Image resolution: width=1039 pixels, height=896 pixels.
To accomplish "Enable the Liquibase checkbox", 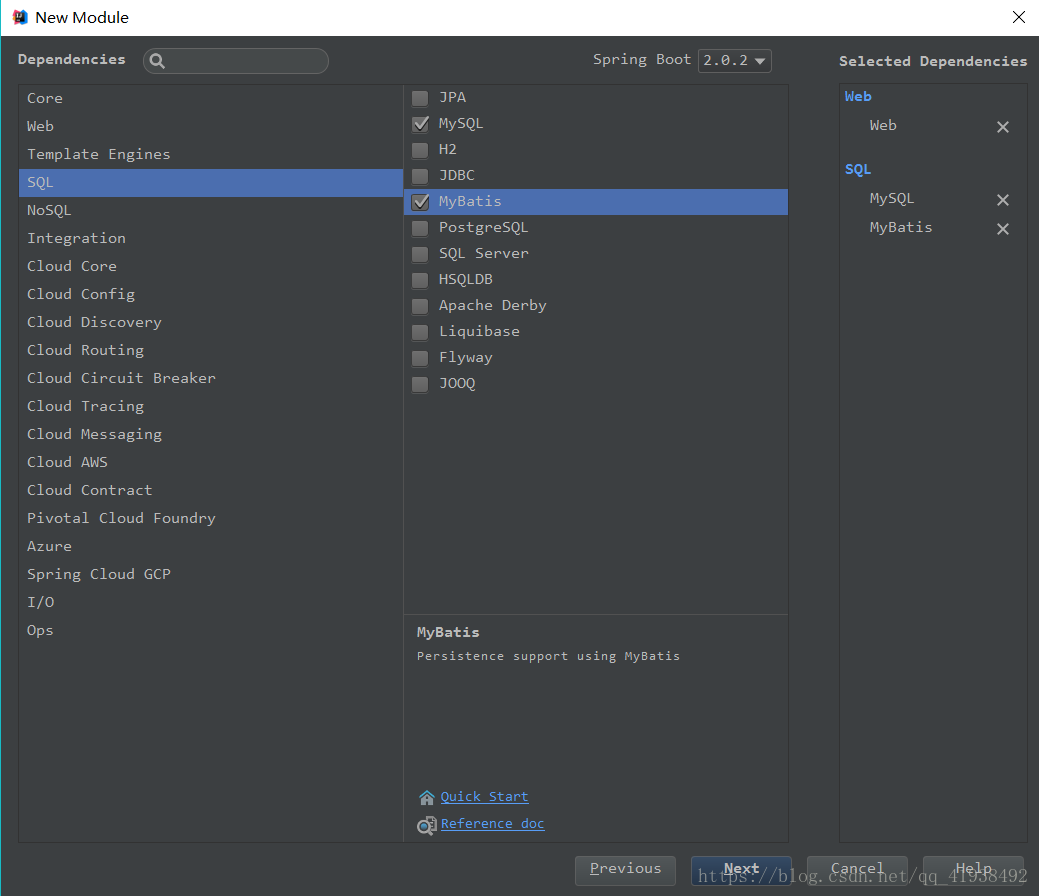I will (420, 332).
